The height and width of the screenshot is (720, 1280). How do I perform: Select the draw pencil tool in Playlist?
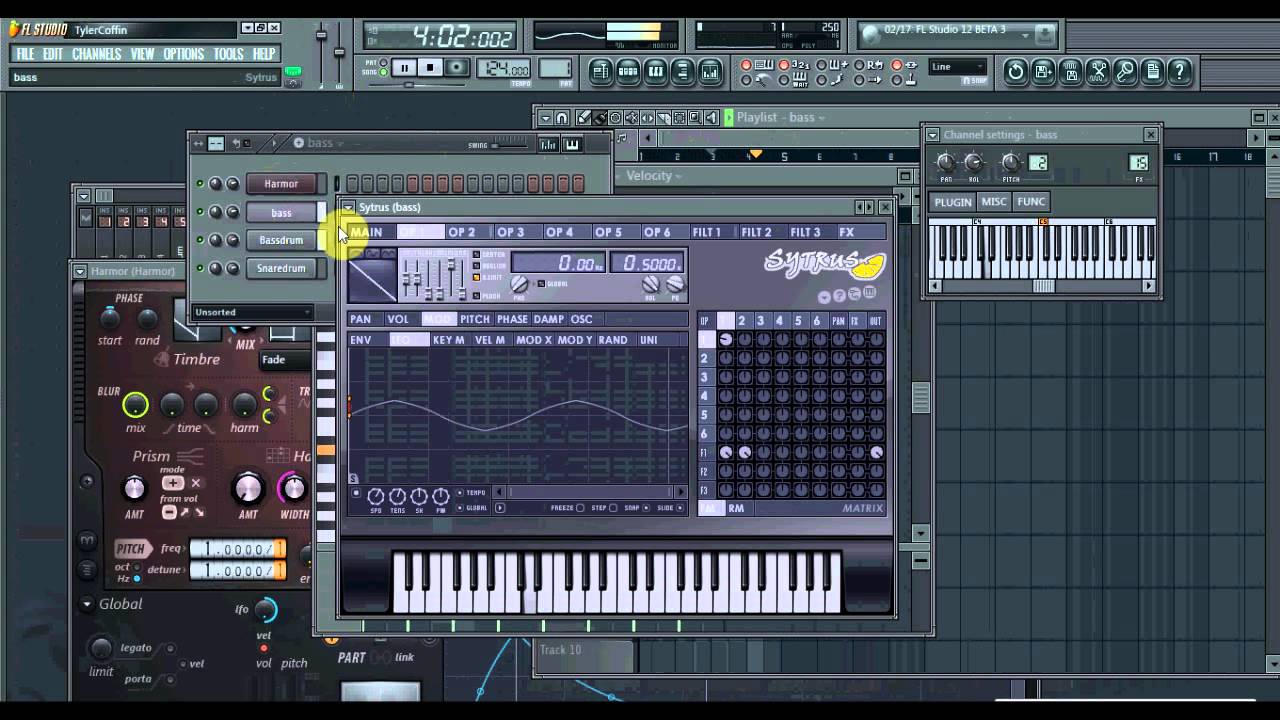pyautogui.click(x=583, y=118)
